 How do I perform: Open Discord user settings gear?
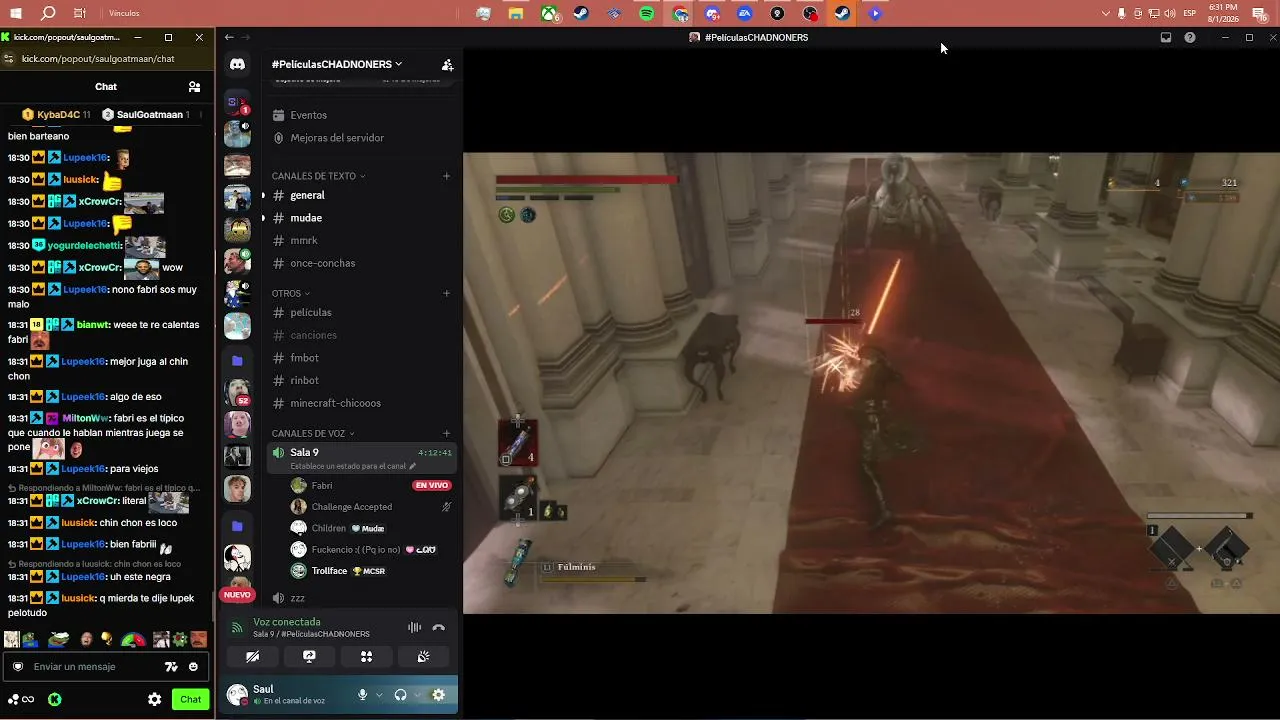point(438,695)
